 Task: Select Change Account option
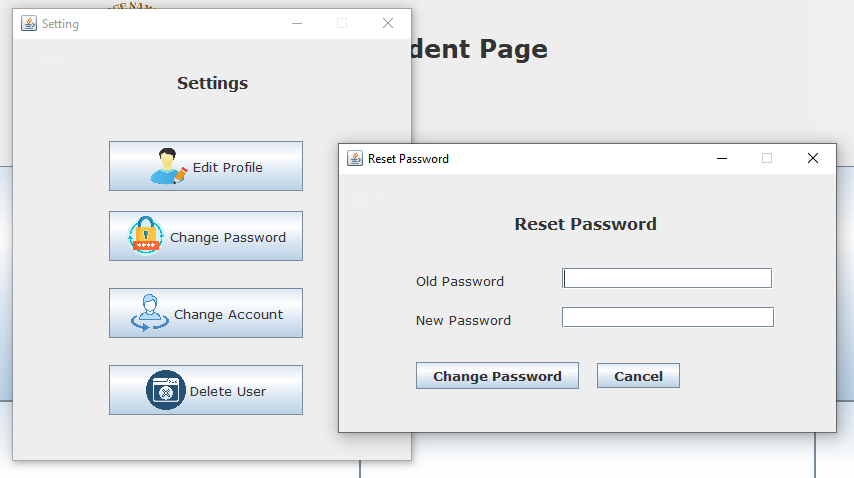[206, 313]
